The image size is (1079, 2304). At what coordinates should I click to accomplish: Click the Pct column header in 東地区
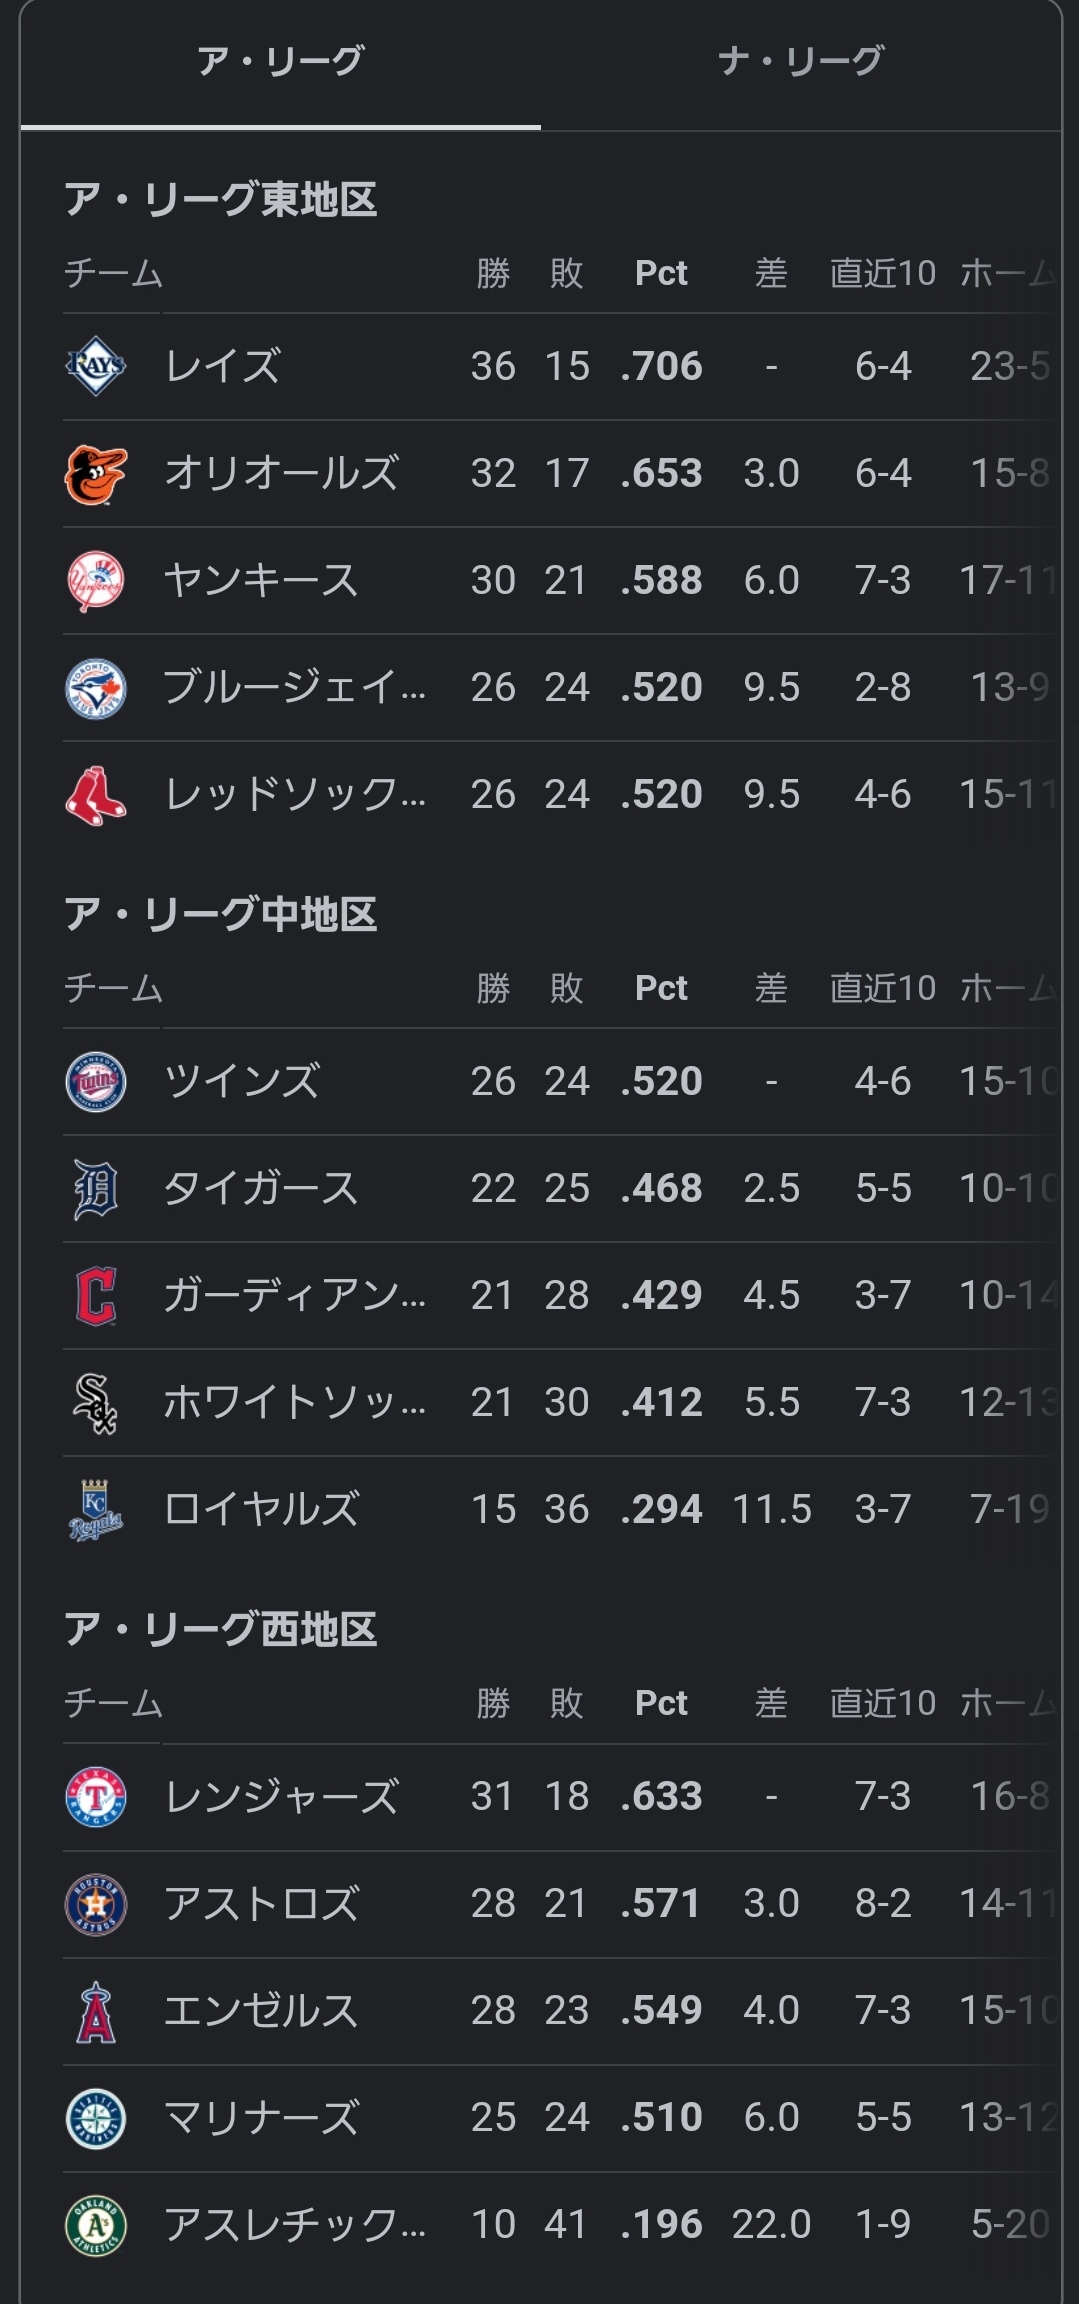(x=661, y=273)
